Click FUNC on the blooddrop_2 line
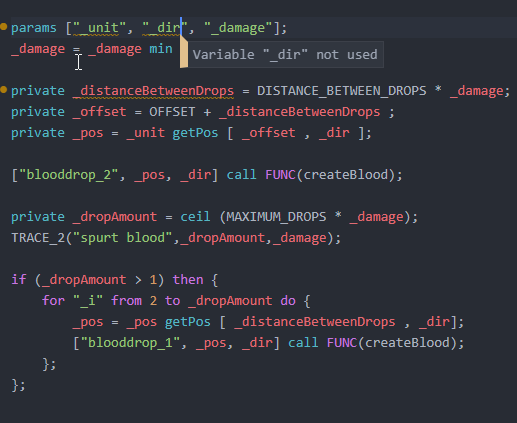Screen dimensions: 517x423 (280, 175)
